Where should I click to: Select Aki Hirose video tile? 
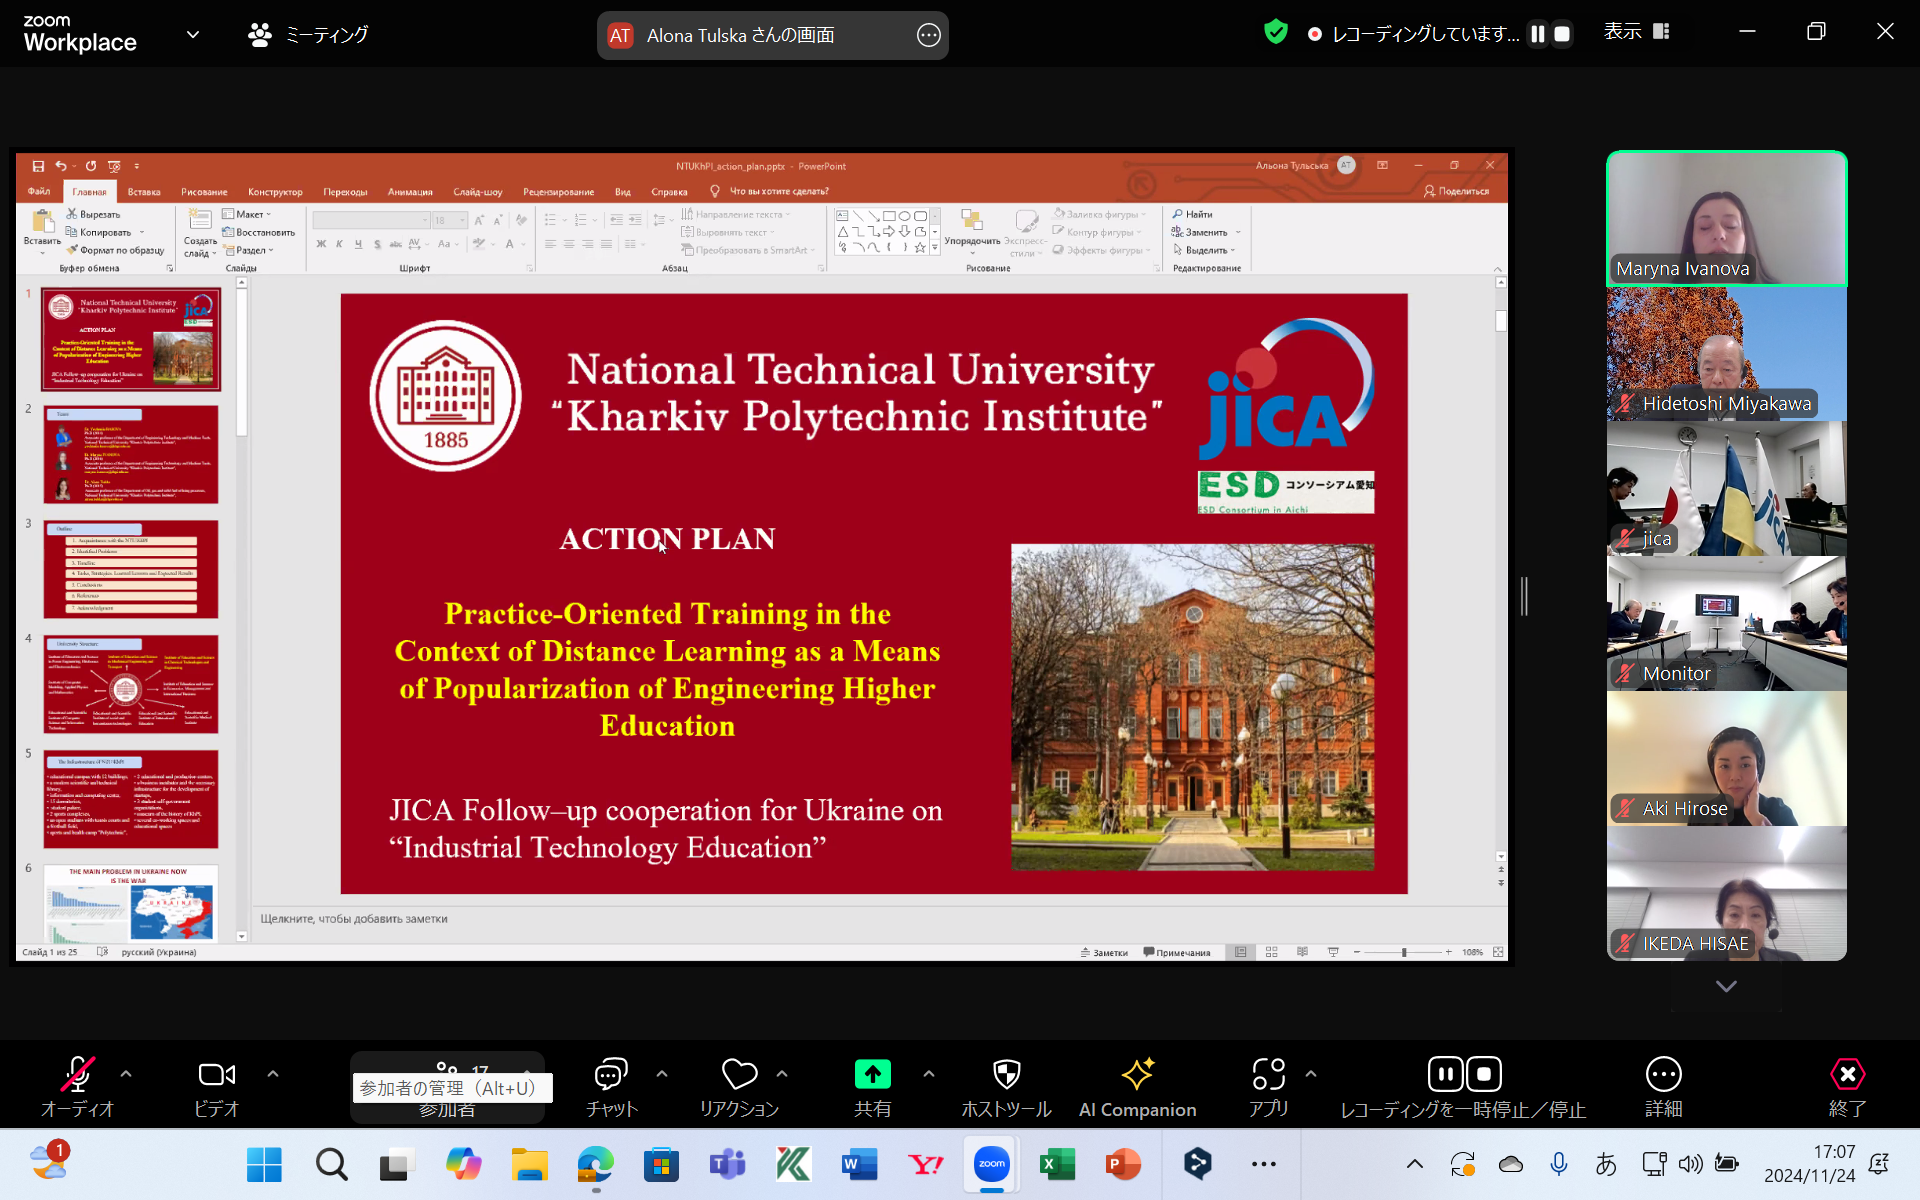pos(1727,759)
